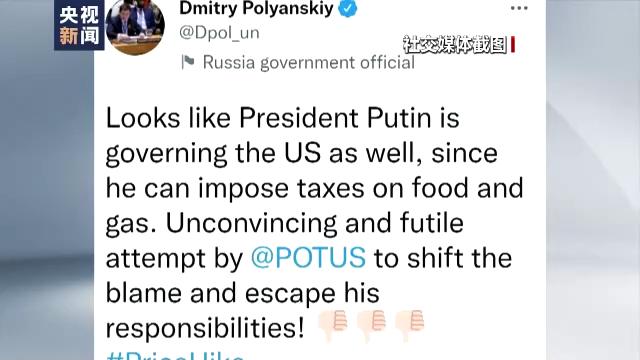The width and height of the screenshot is (640, 360).
Task: Open the three-dot more options menu
Action: point(519,8)
